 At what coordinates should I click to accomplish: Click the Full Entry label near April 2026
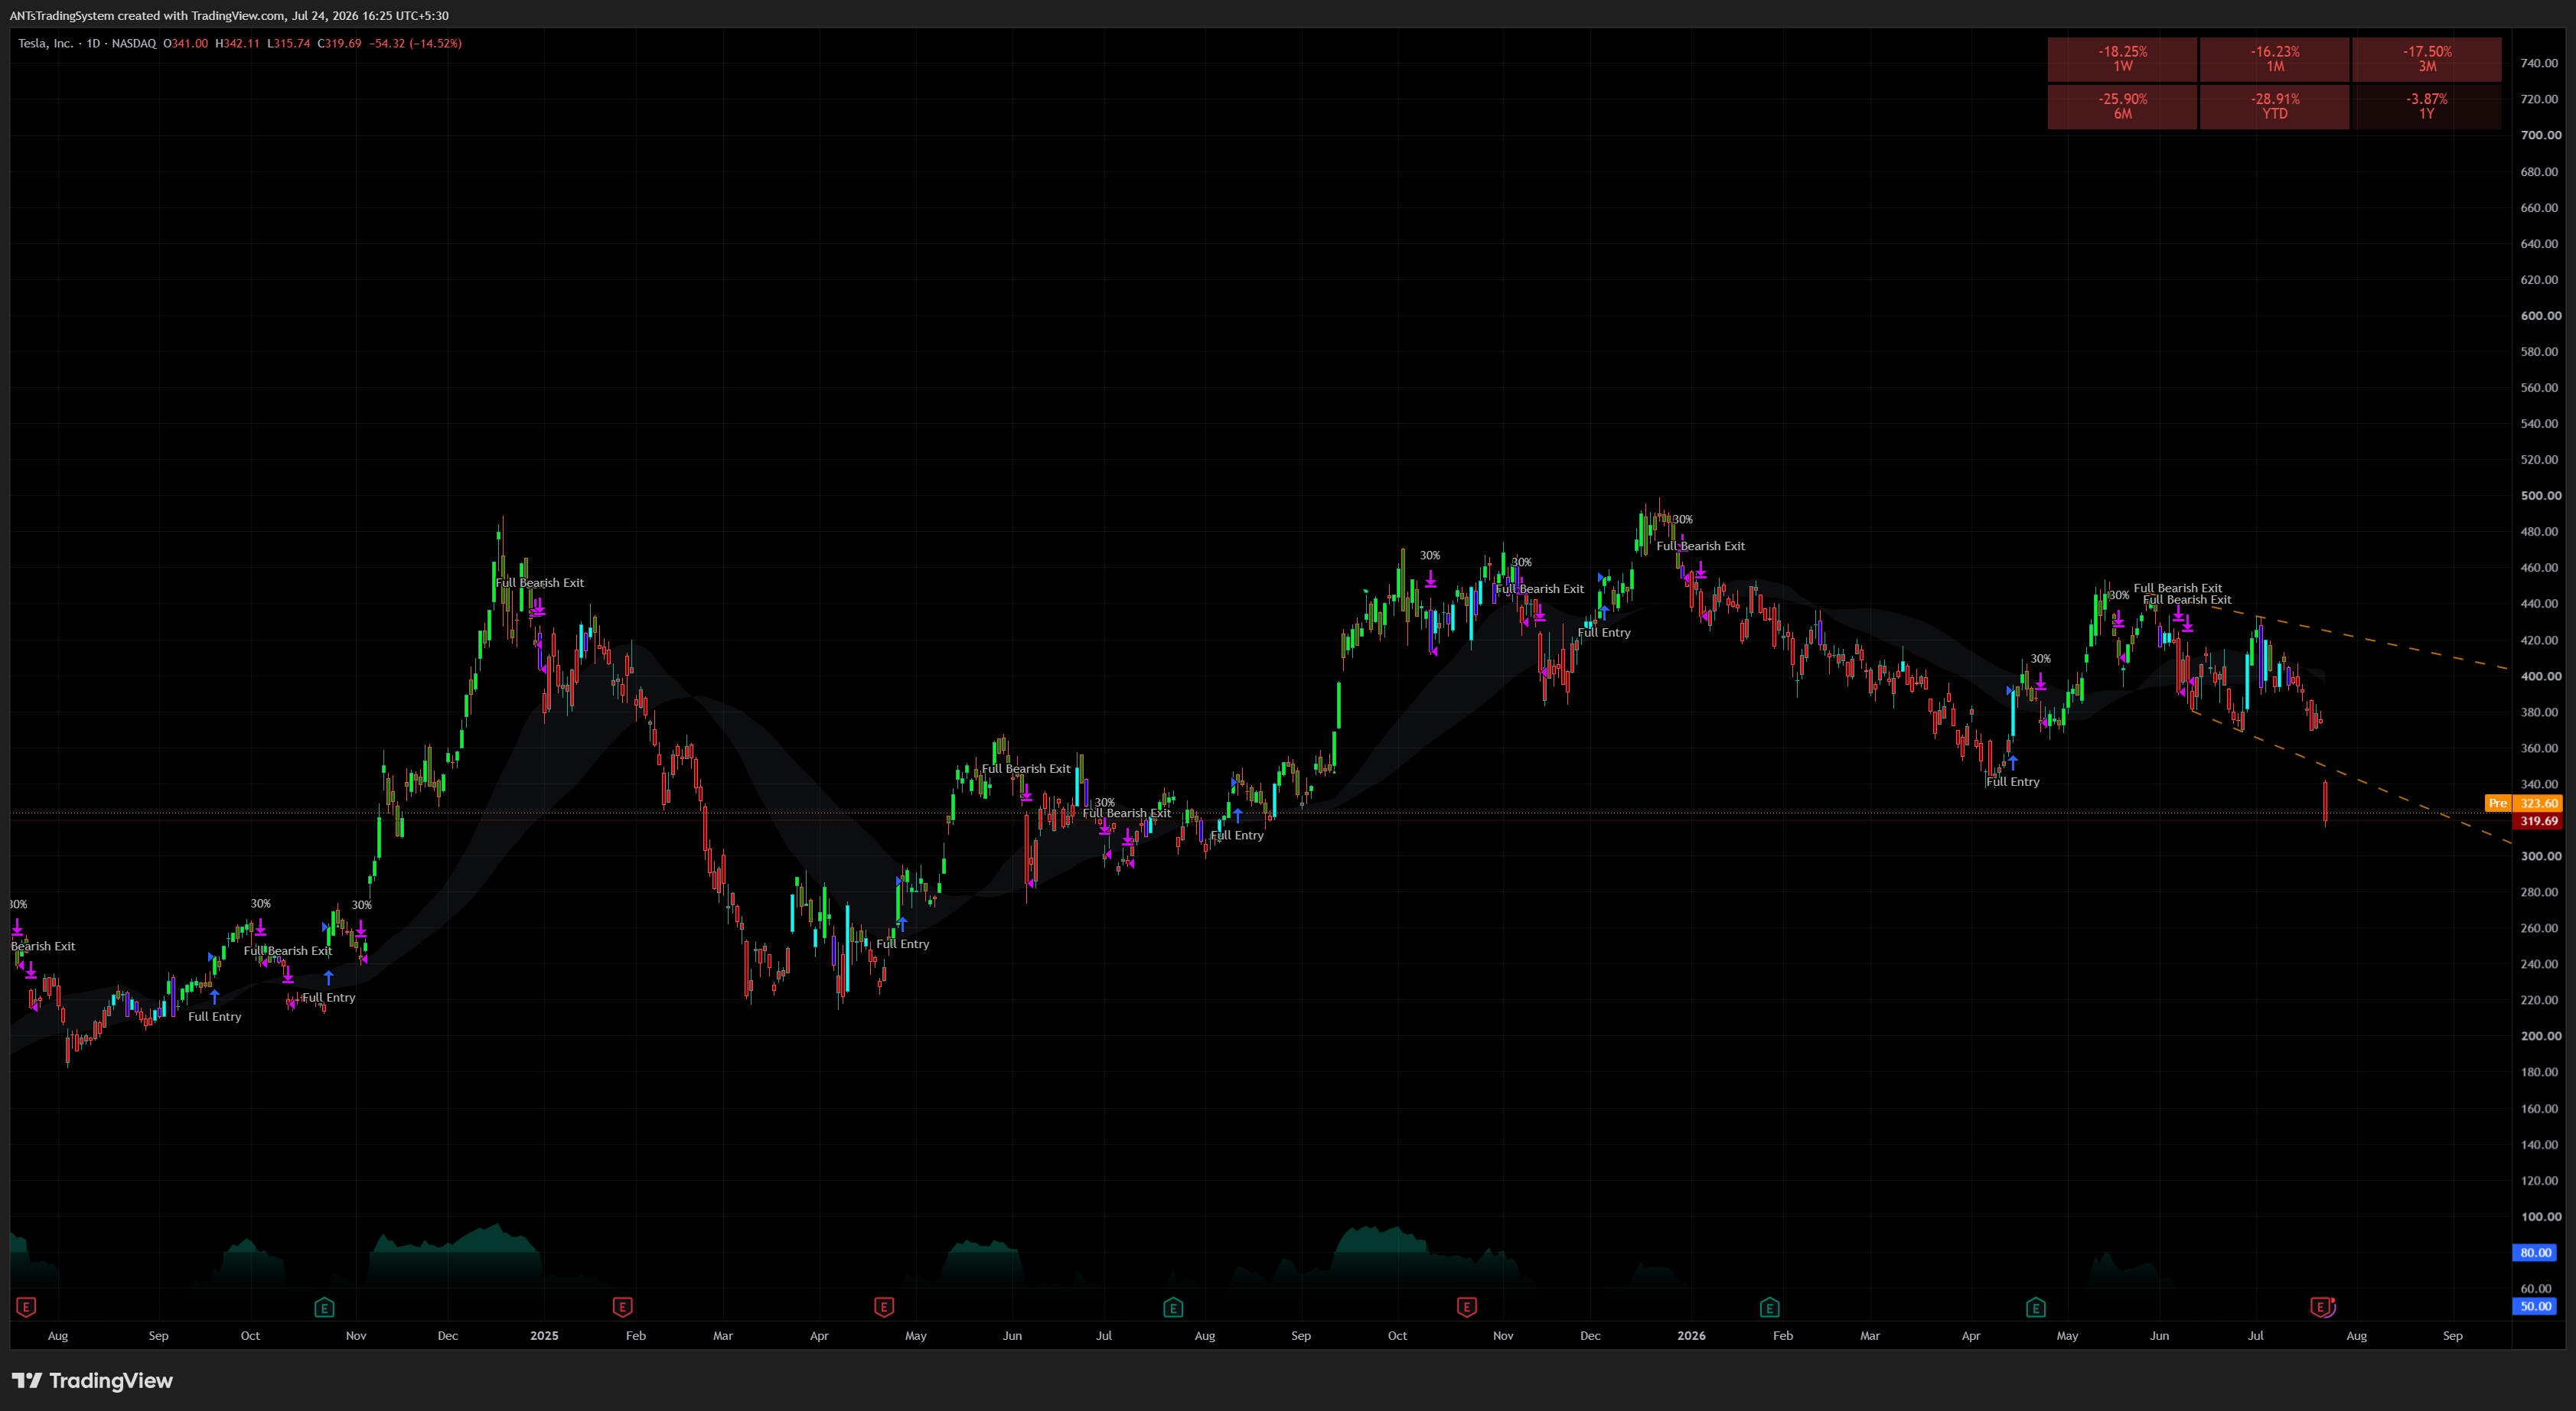point(2012,782)
